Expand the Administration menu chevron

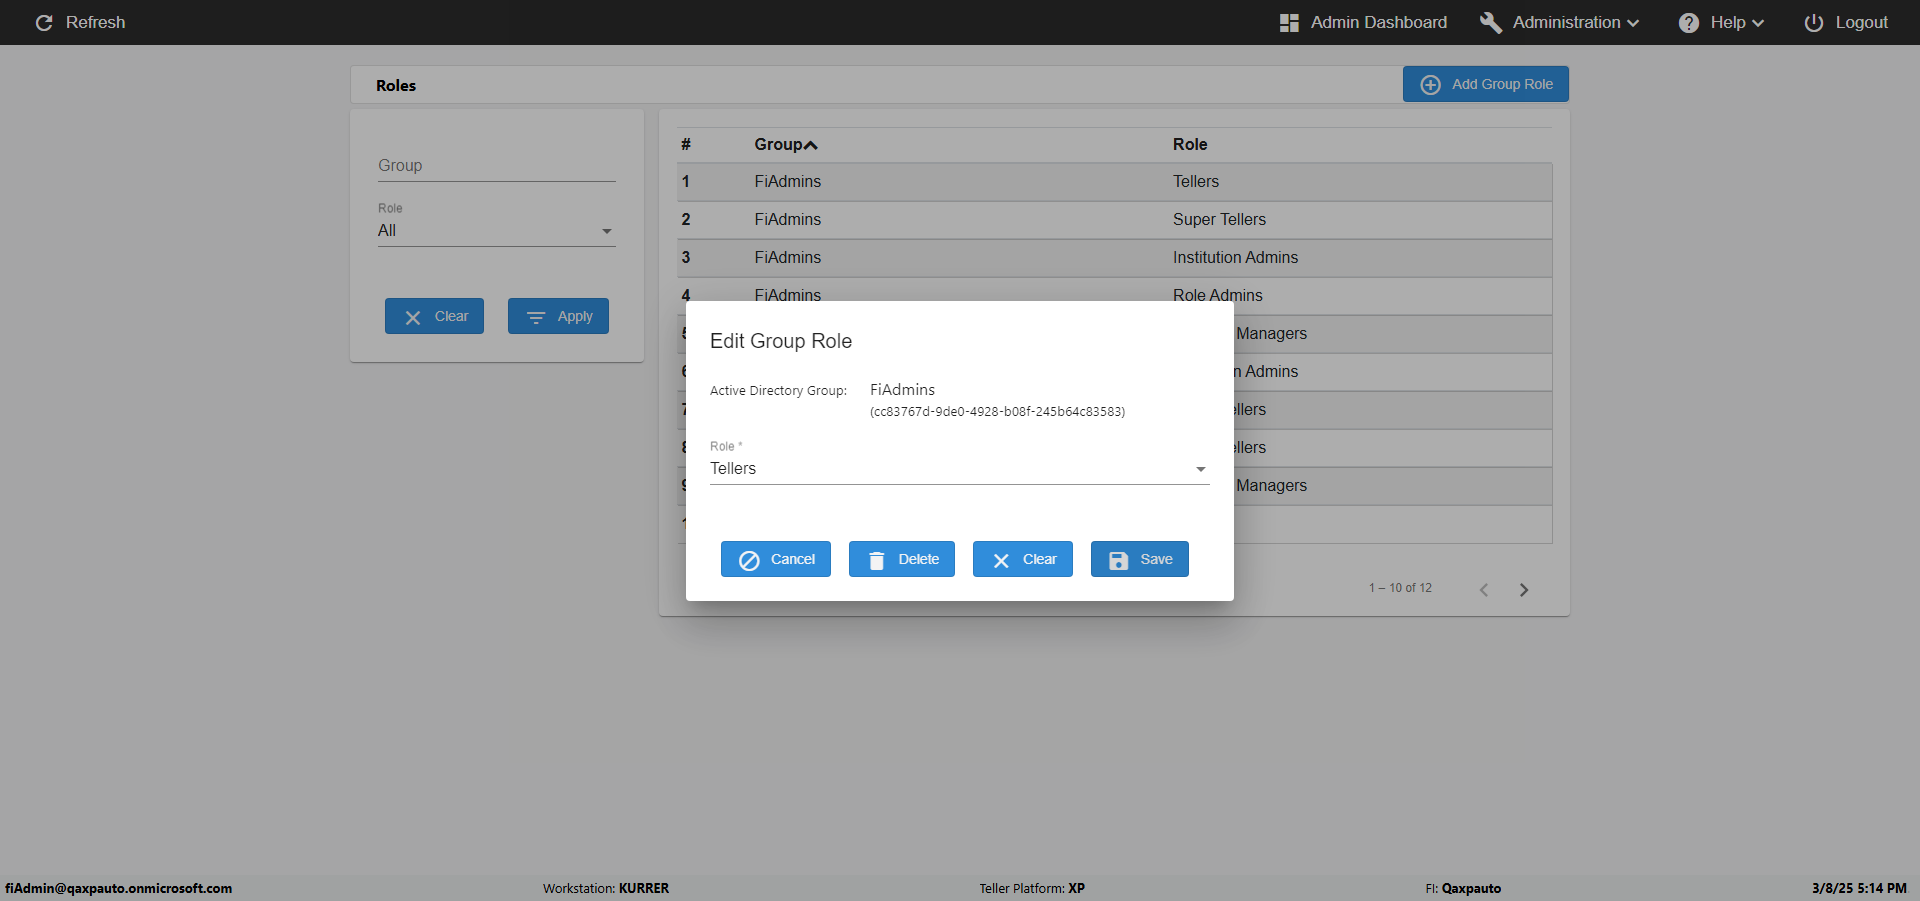(x=1633, y=23)
